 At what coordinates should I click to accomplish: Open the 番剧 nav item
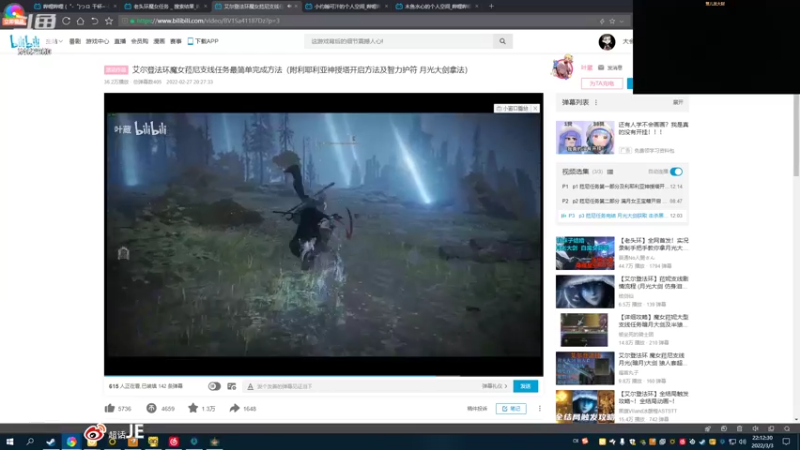[75, 41]
